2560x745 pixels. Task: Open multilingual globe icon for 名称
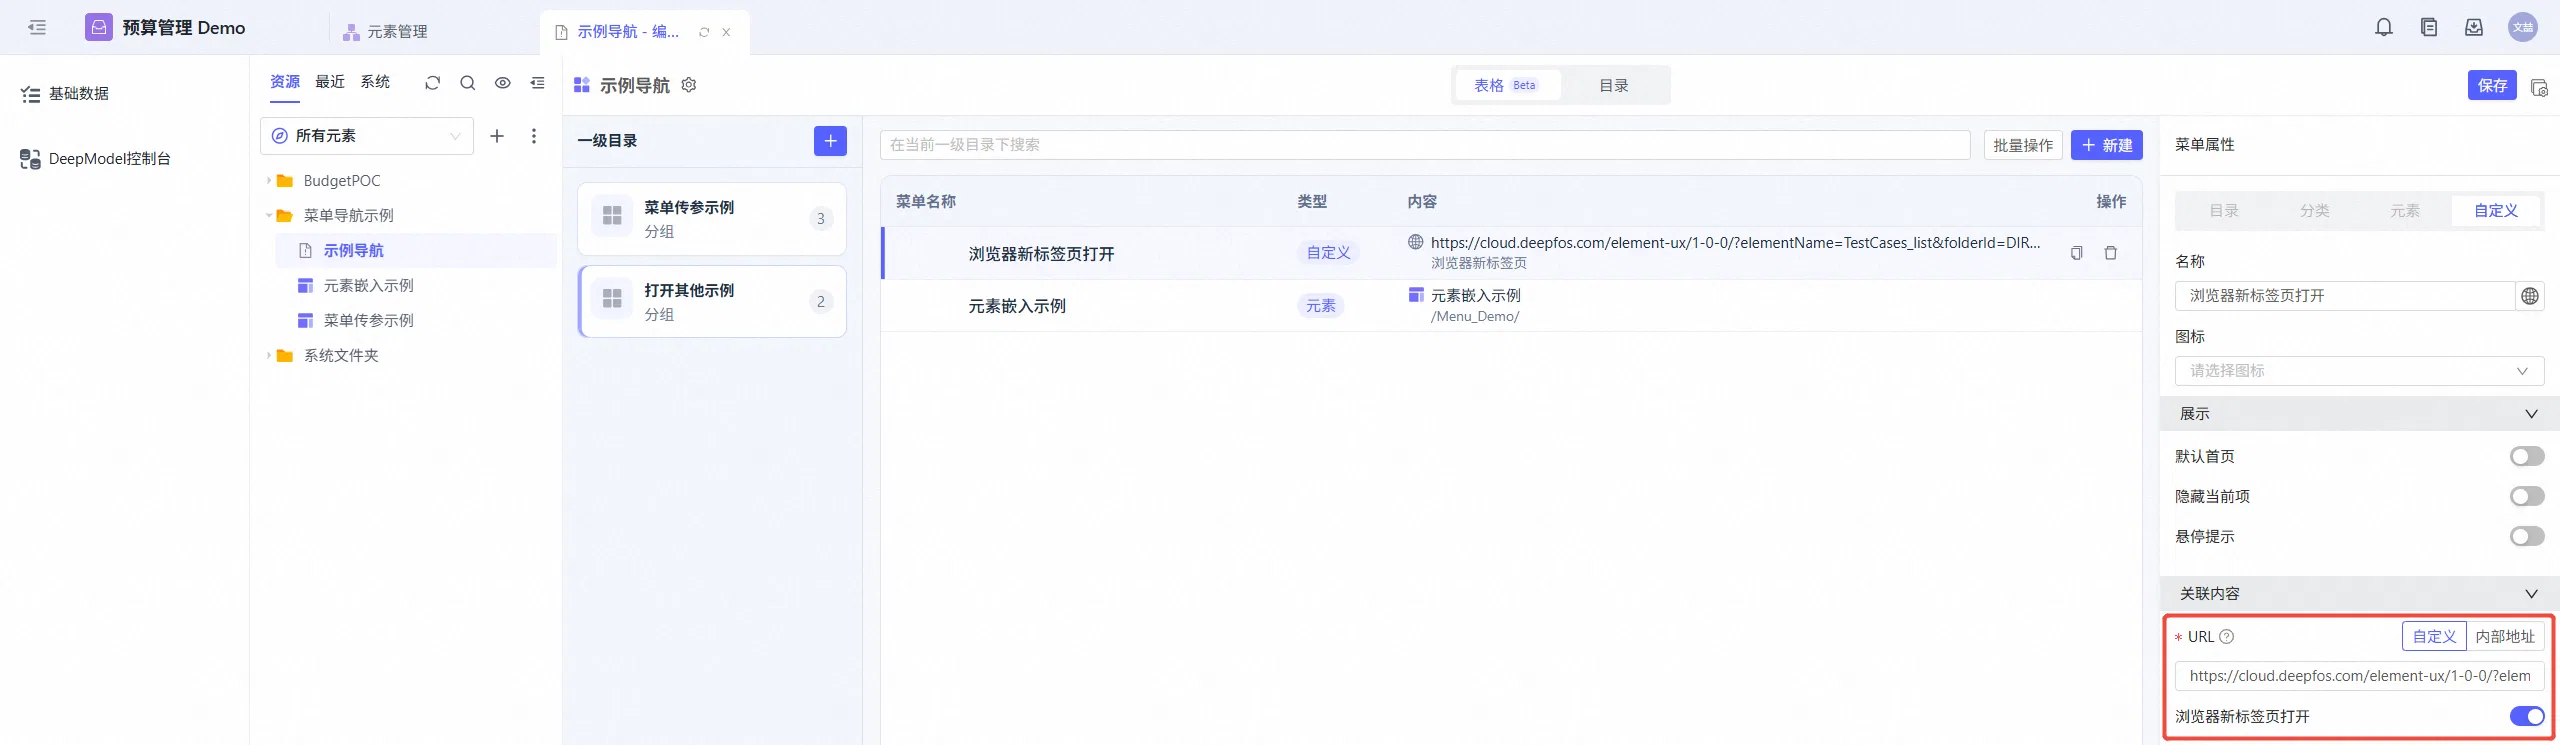pos(2530,296)
